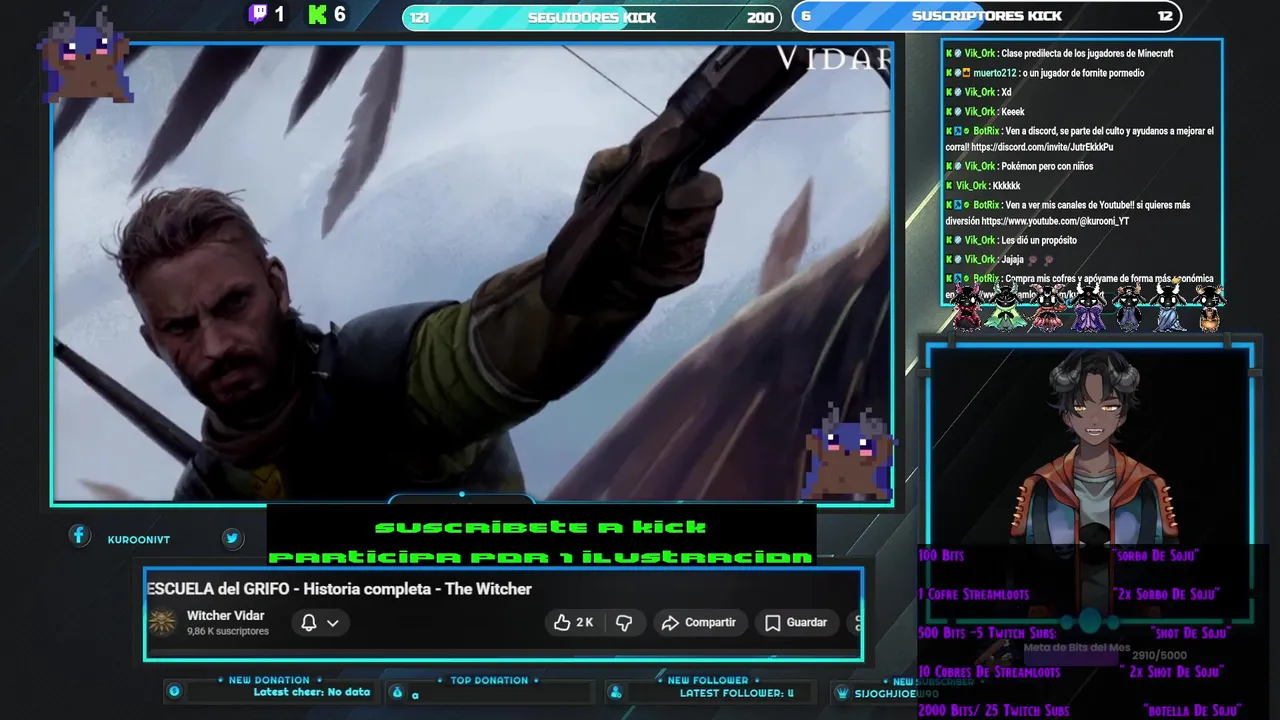Click the 'Les dió un propósito' chat message
Image resolution: width=1280 pixels, height=720 pixels.
pos(1038,240)
